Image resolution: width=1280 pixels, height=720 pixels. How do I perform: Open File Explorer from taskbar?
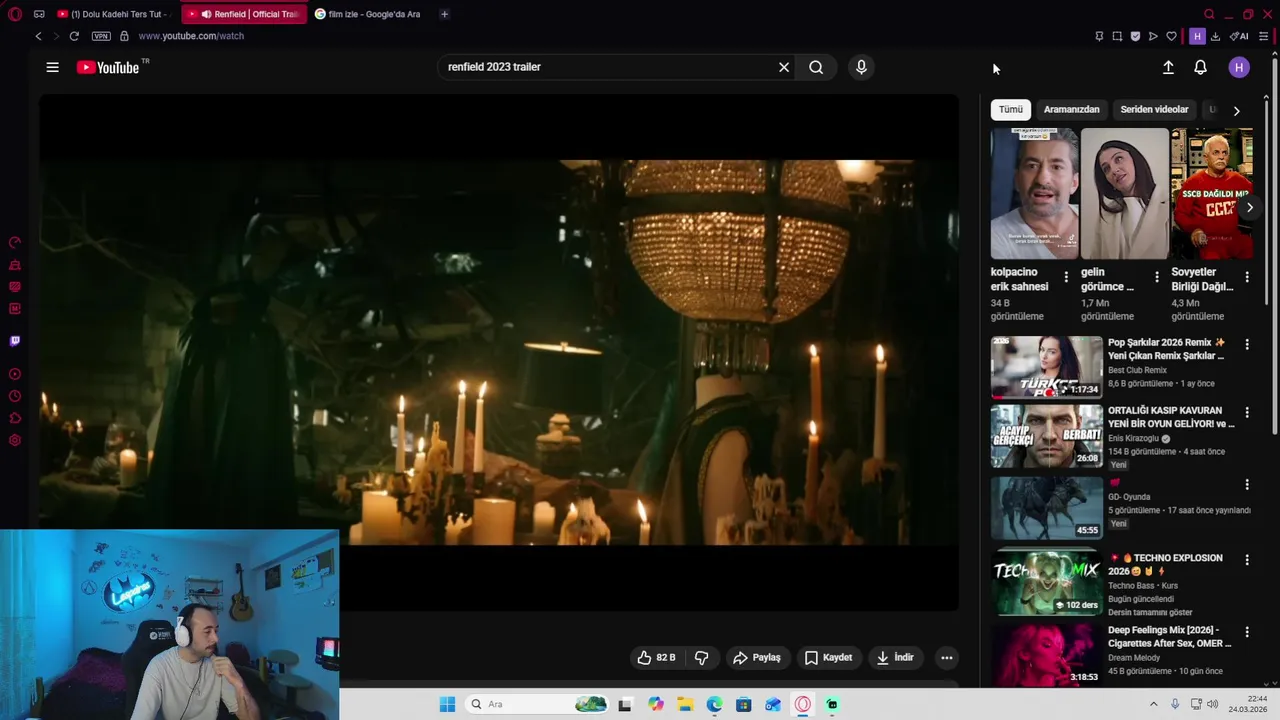pos(684,704)
